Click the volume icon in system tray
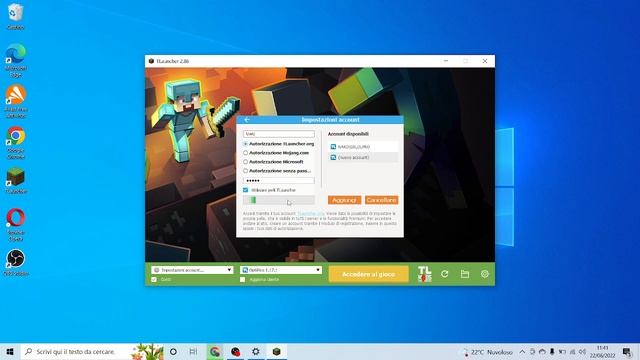 click(582, 351)
